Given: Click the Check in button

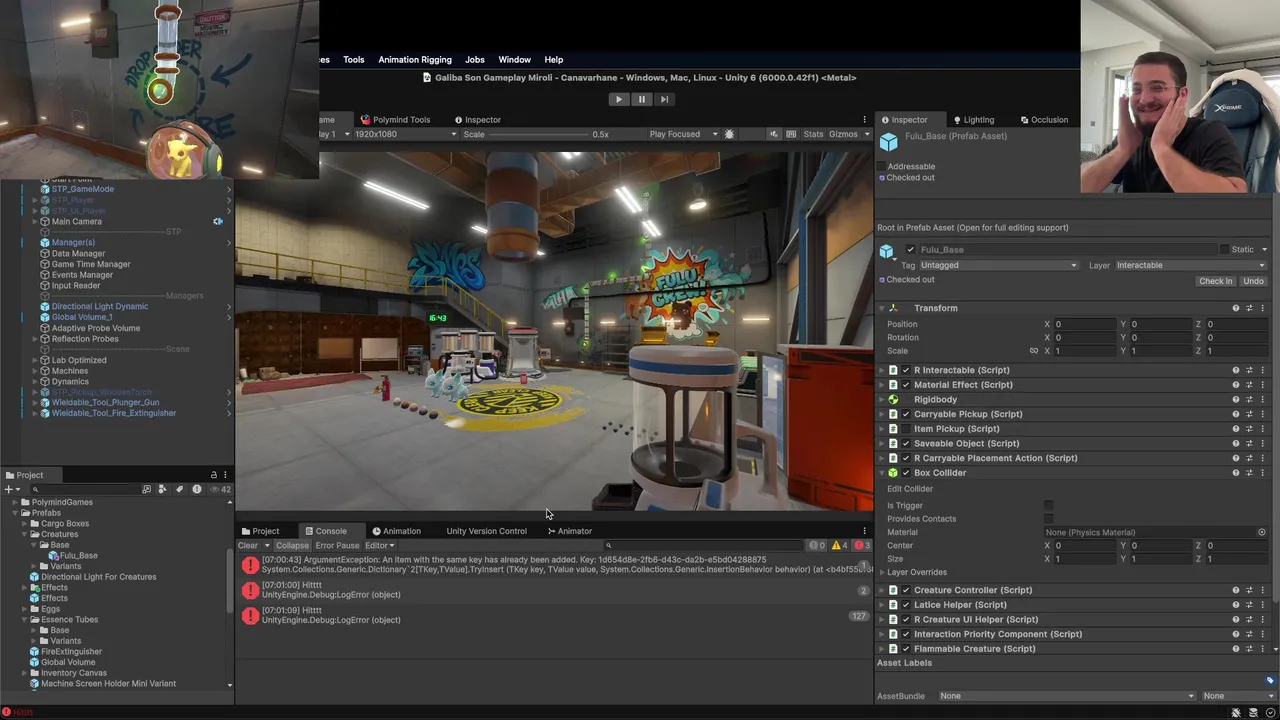Looking at the screenshot, I should point(1216,281).
